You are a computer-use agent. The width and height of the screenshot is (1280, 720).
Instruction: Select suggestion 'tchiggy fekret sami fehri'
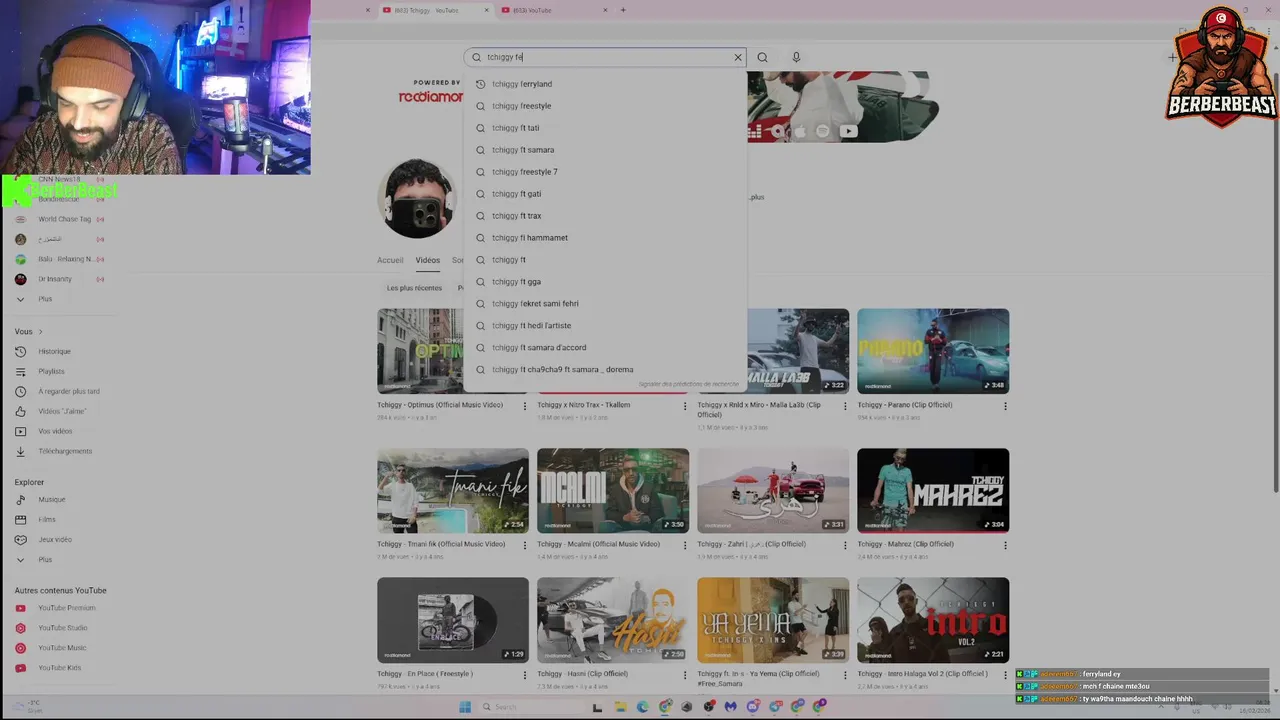tap(605, 304)
